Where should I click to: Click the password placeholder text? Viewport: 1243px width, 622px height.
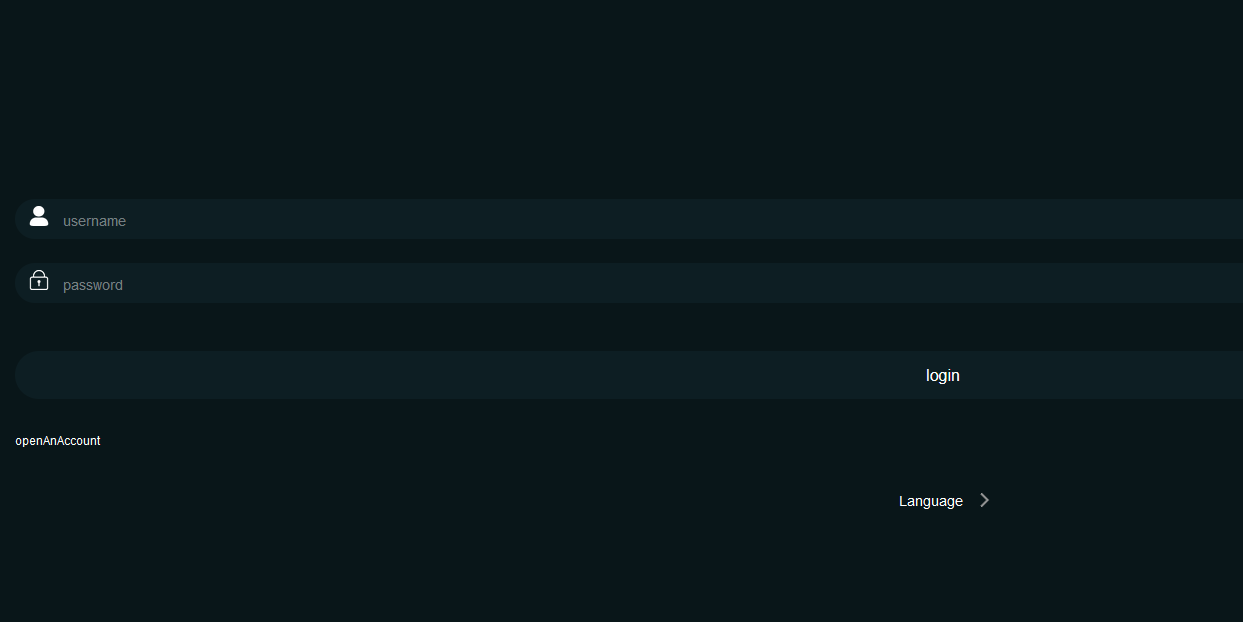[x=93, y=285]
